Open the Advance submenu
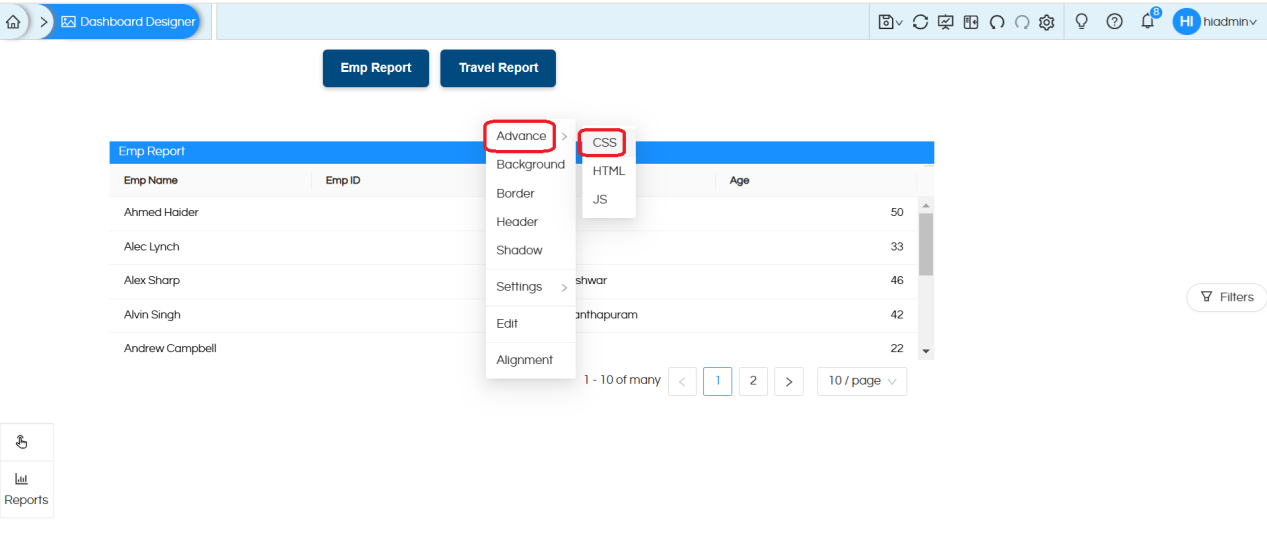 tap(530, 136)
